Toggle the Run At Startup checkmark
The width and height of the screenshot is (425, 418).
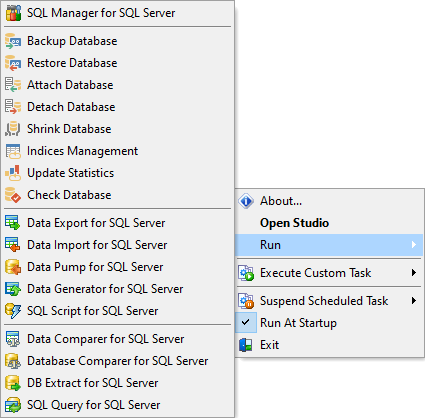[x=246, y=322]
